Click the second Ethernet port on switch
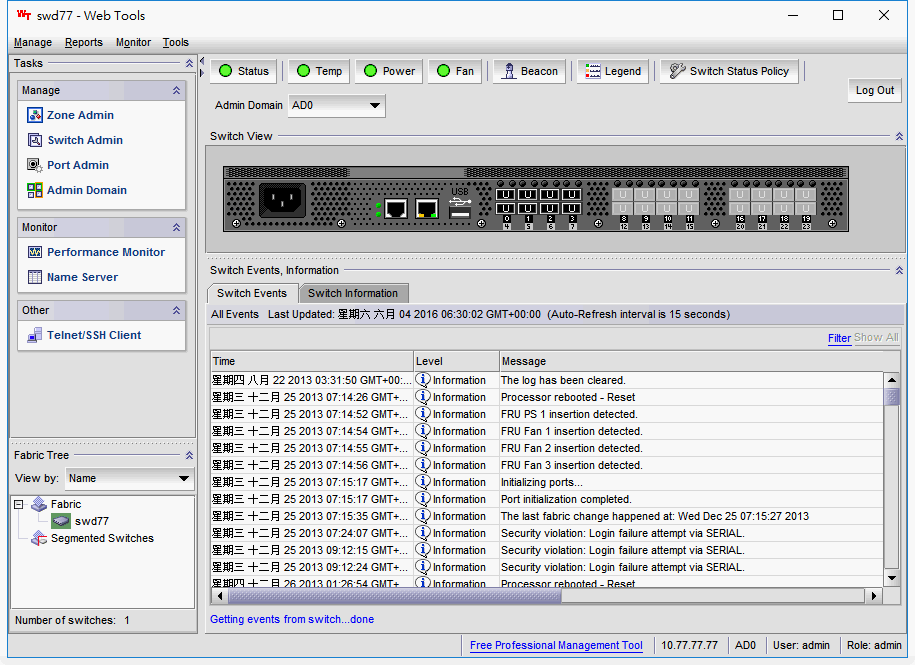915x665 pixels. (x=427, y=208)
